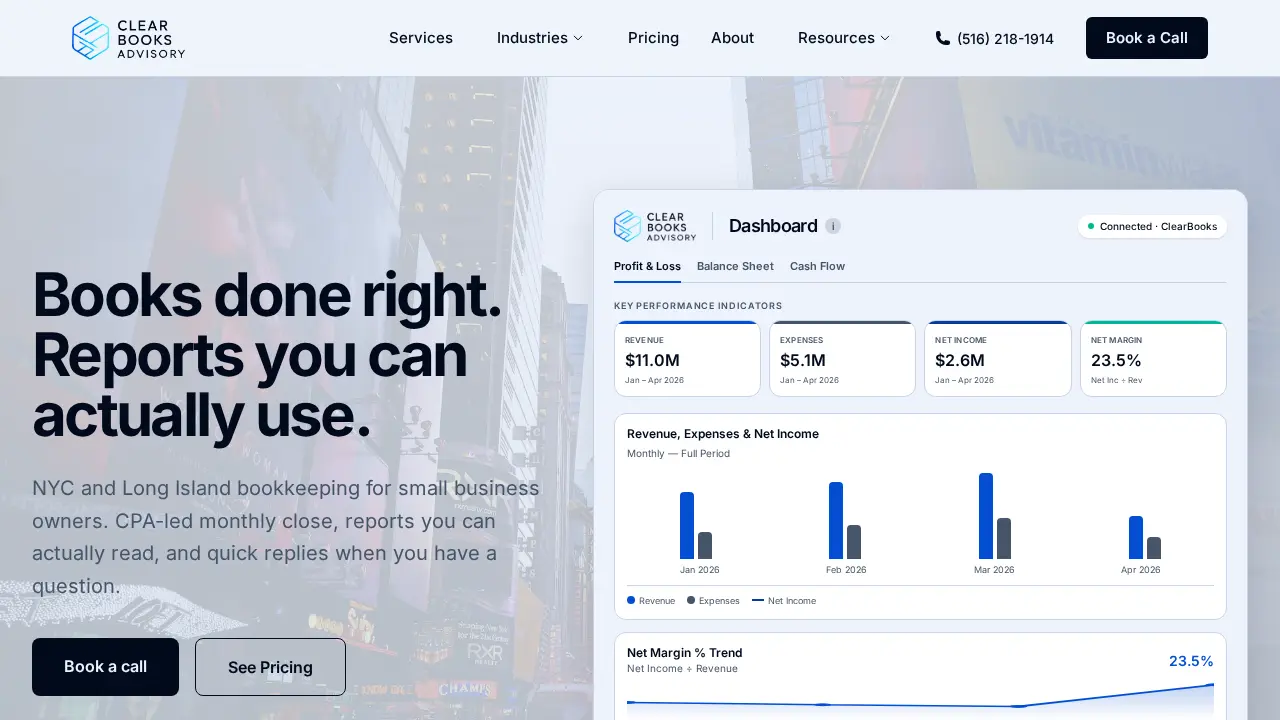Switch to the Cash Flow tab
Screen dimensions: 1280x720
(x=817, y=267)
